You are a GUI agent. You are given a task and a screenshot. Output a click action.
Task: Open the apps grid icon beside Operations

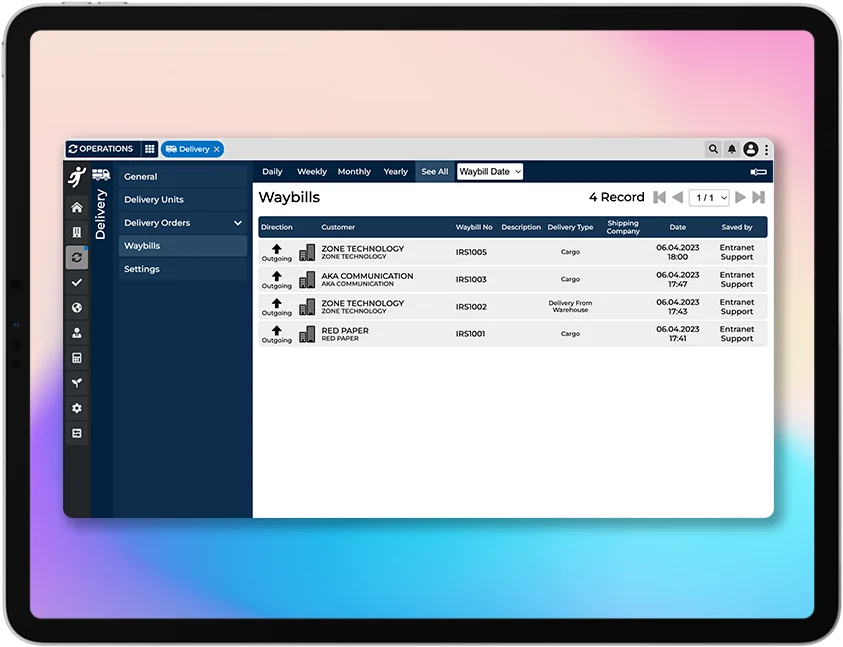[x=150, y=149]
